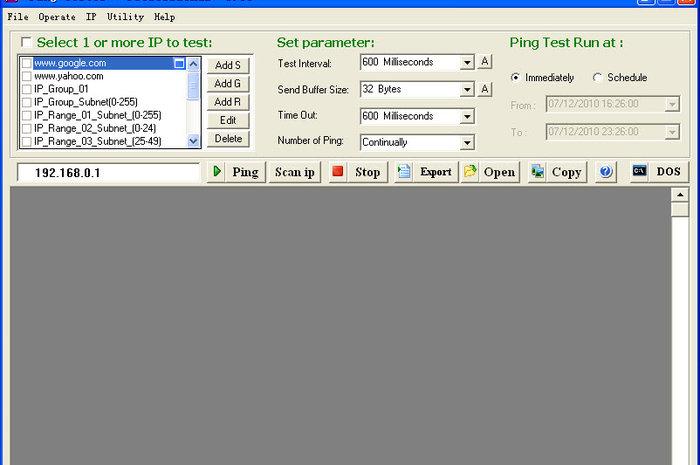Select the IP_Range_02_Subnet_(0-24) entry
700x465 pixels.
tap(95, 129)
